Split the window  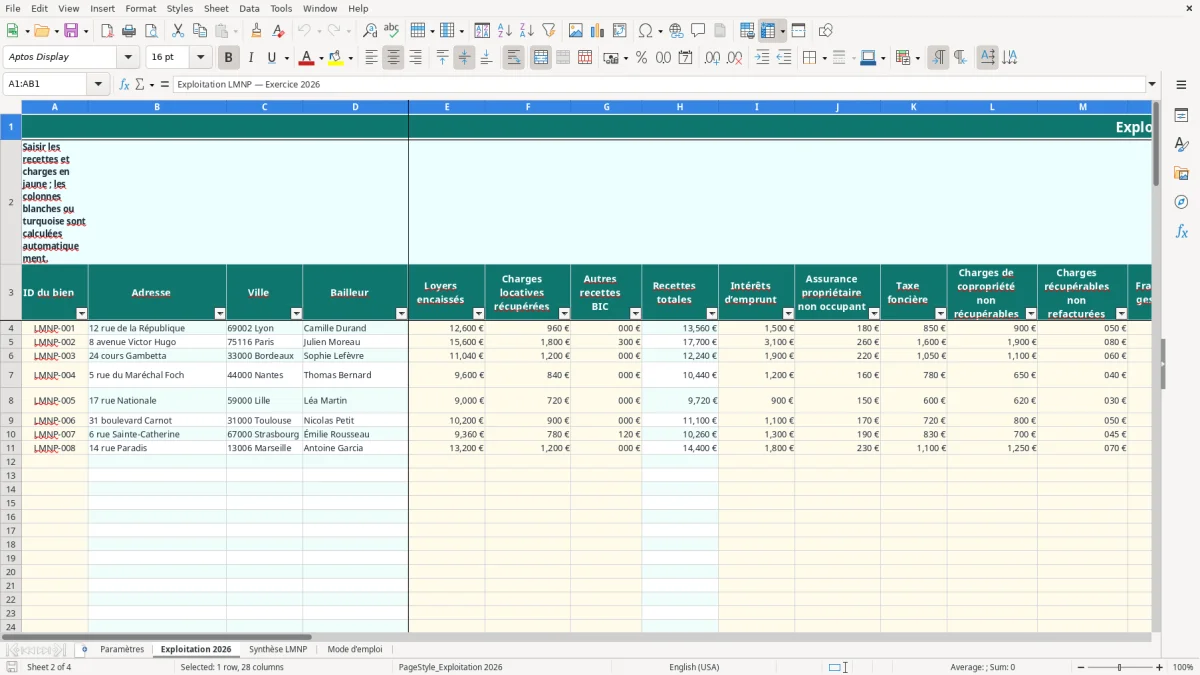coord(798,31)
